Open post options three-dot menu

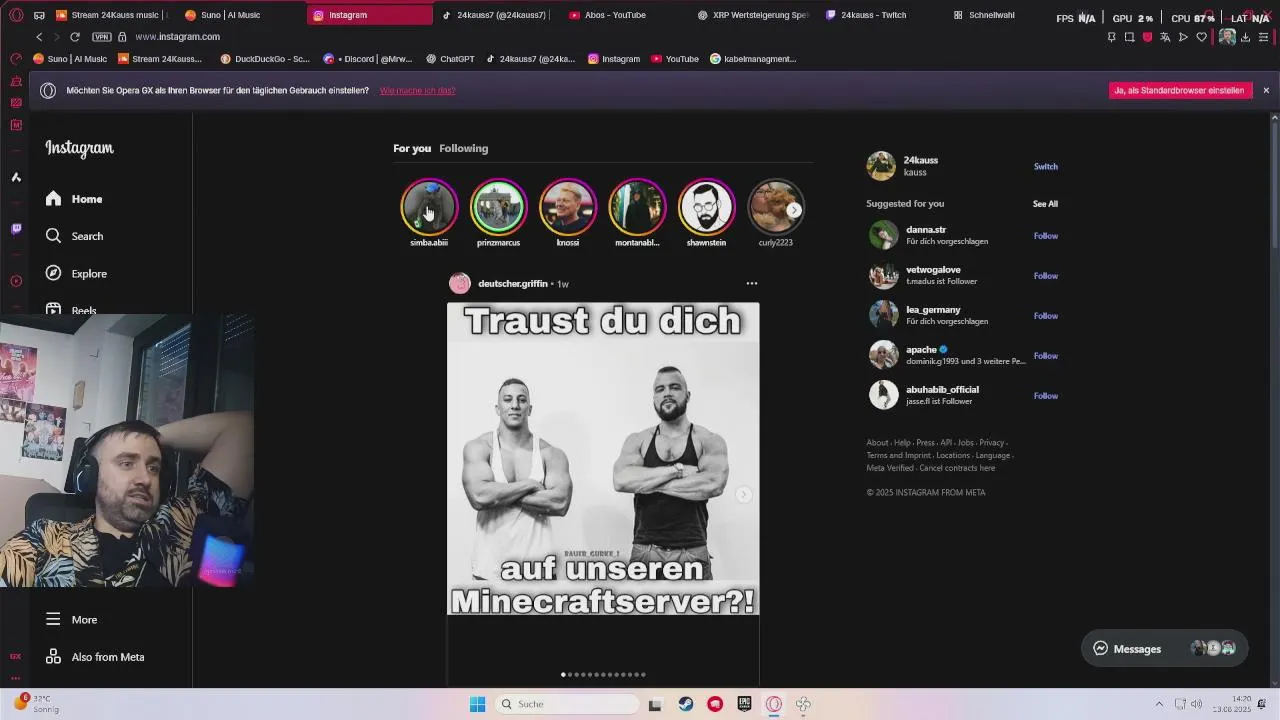[x=752, y=284]
